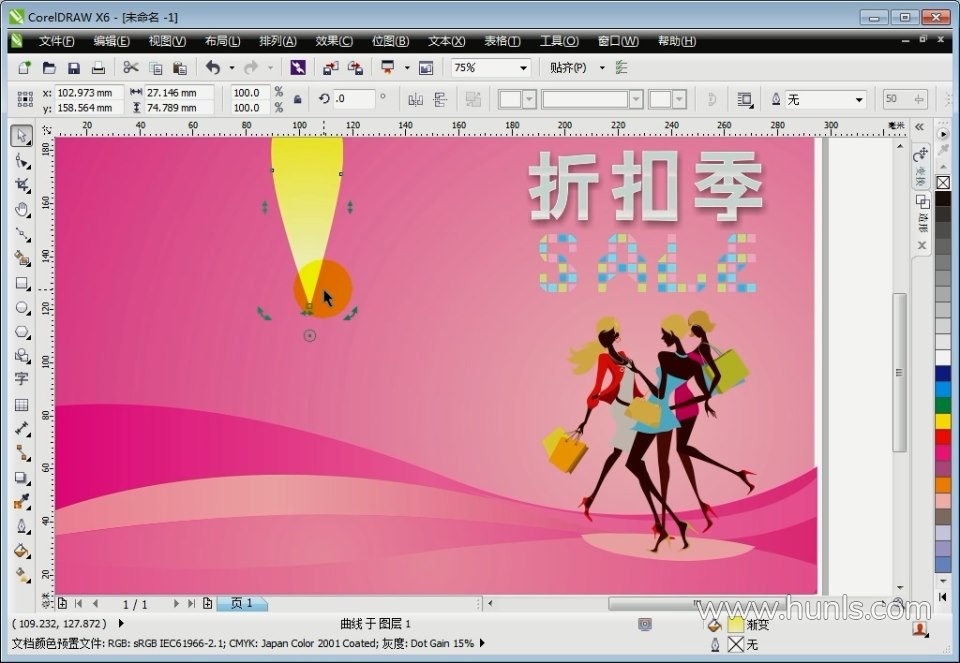Select the Table tool
Viewport: 960px width, 663px height.
pyautogui.click(x=21, y=405)
